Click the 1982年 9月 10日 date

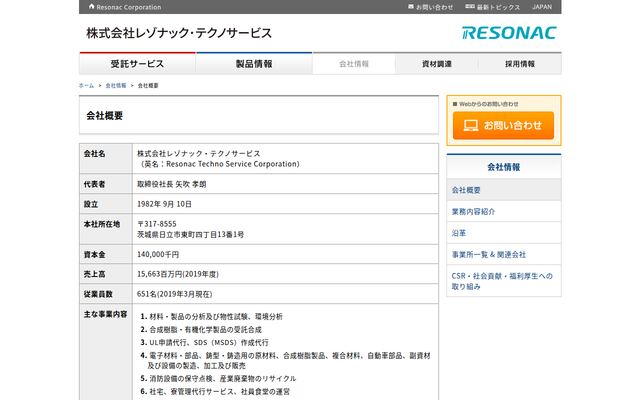click(x=164, y=204)
